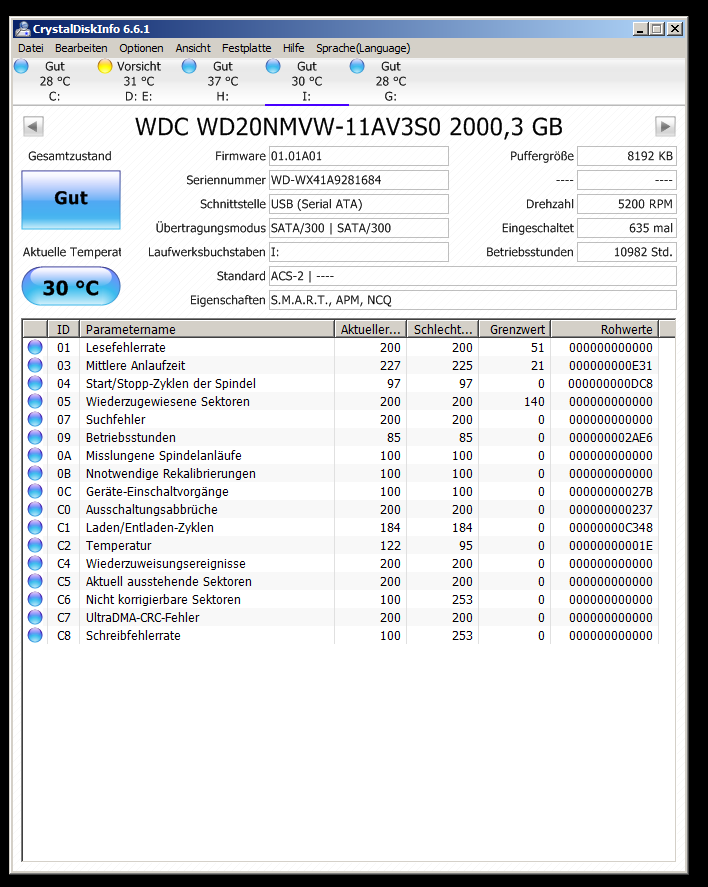
Task: Open the Hilfe menu
Action: pos(293,48)
